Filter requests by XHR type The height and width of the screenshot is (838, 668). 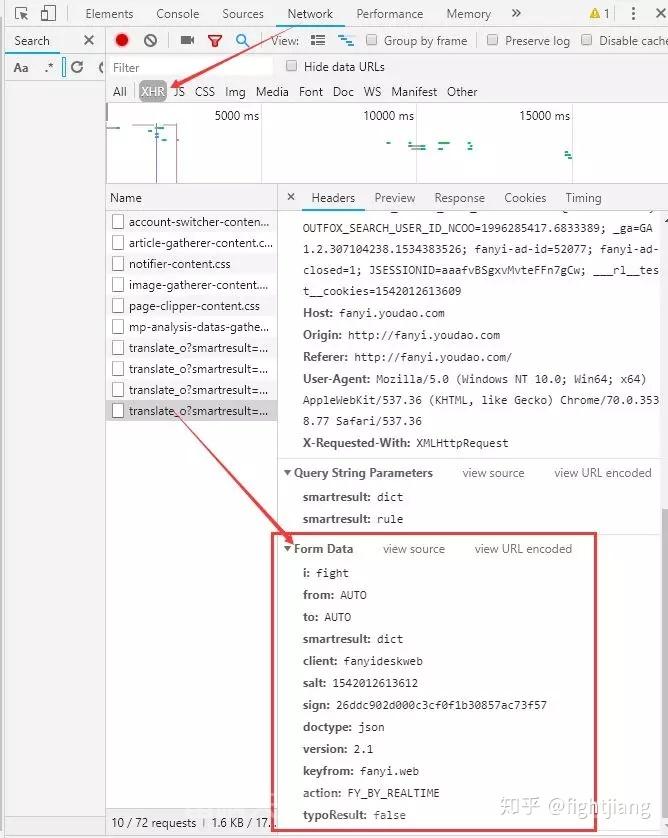tap(153, 91)
